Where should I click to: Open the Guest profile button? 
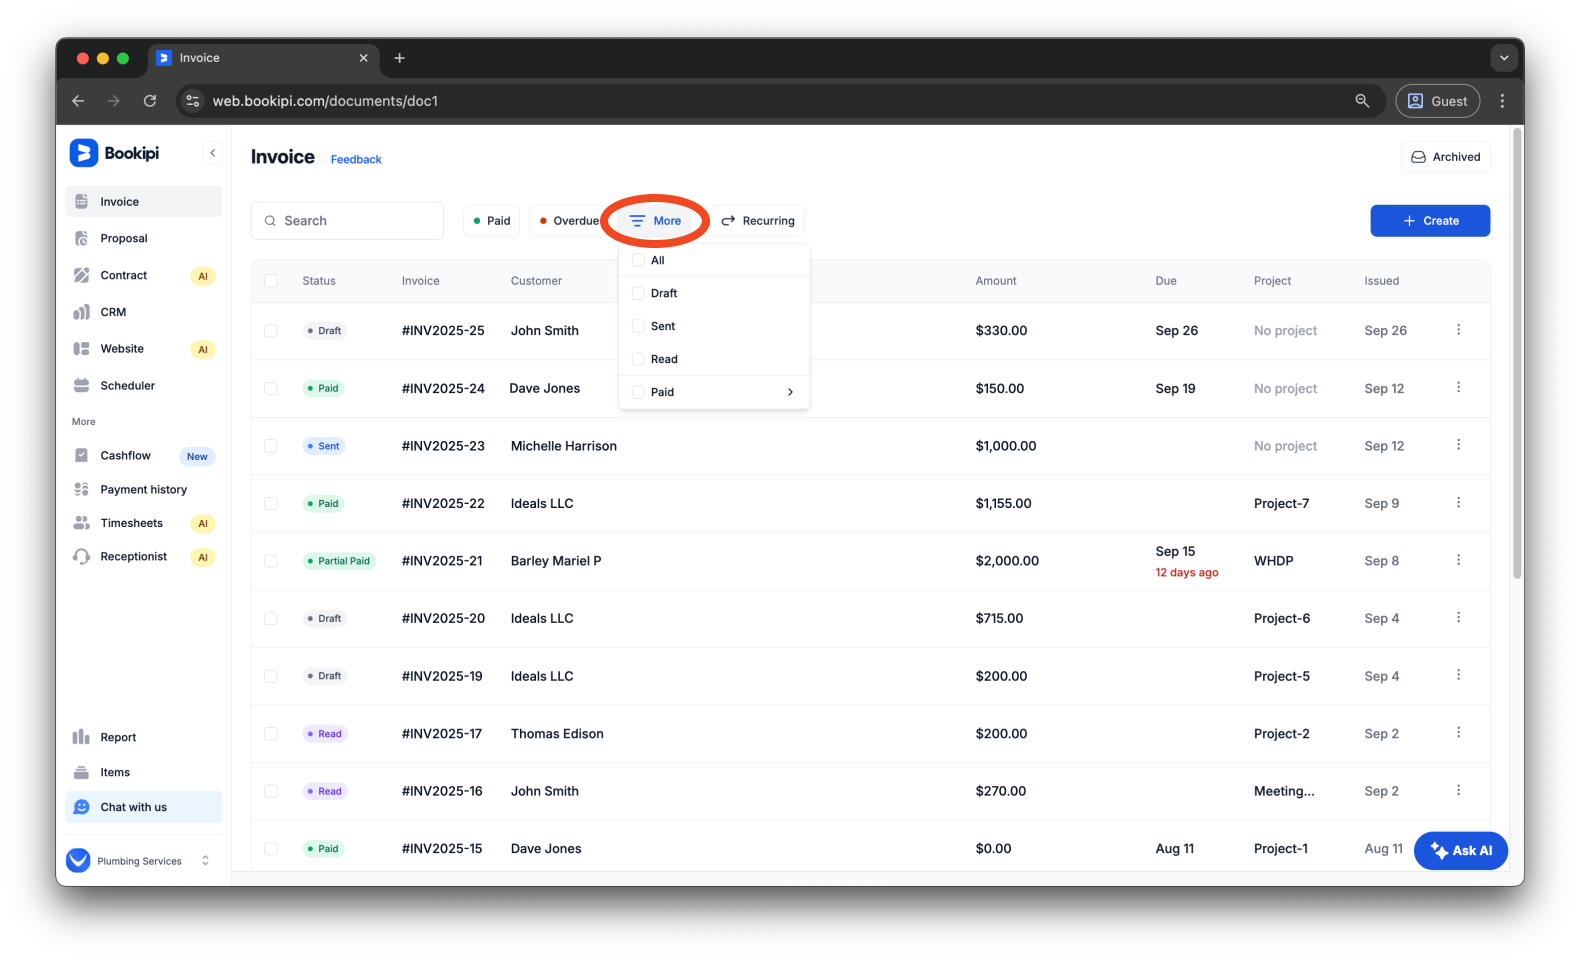[1438, 101]
